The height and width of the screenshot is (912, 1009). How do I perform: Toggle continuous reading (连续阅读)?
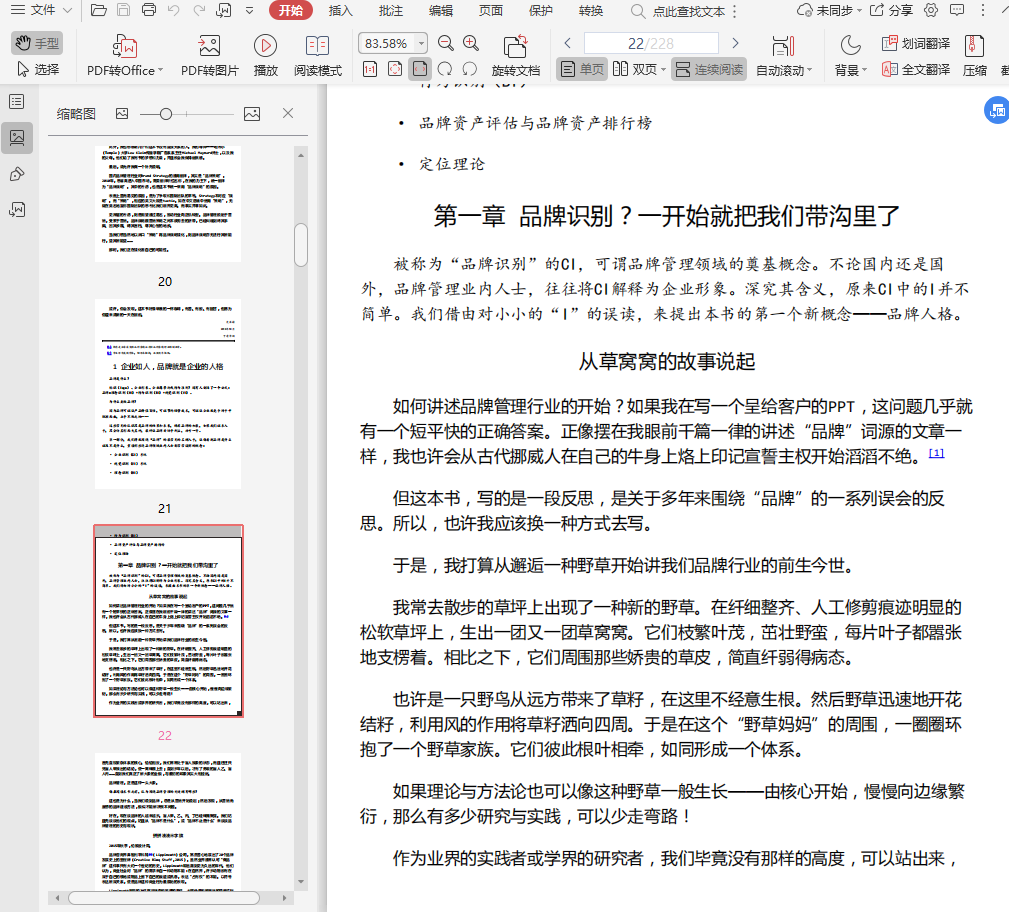point(709,69)
